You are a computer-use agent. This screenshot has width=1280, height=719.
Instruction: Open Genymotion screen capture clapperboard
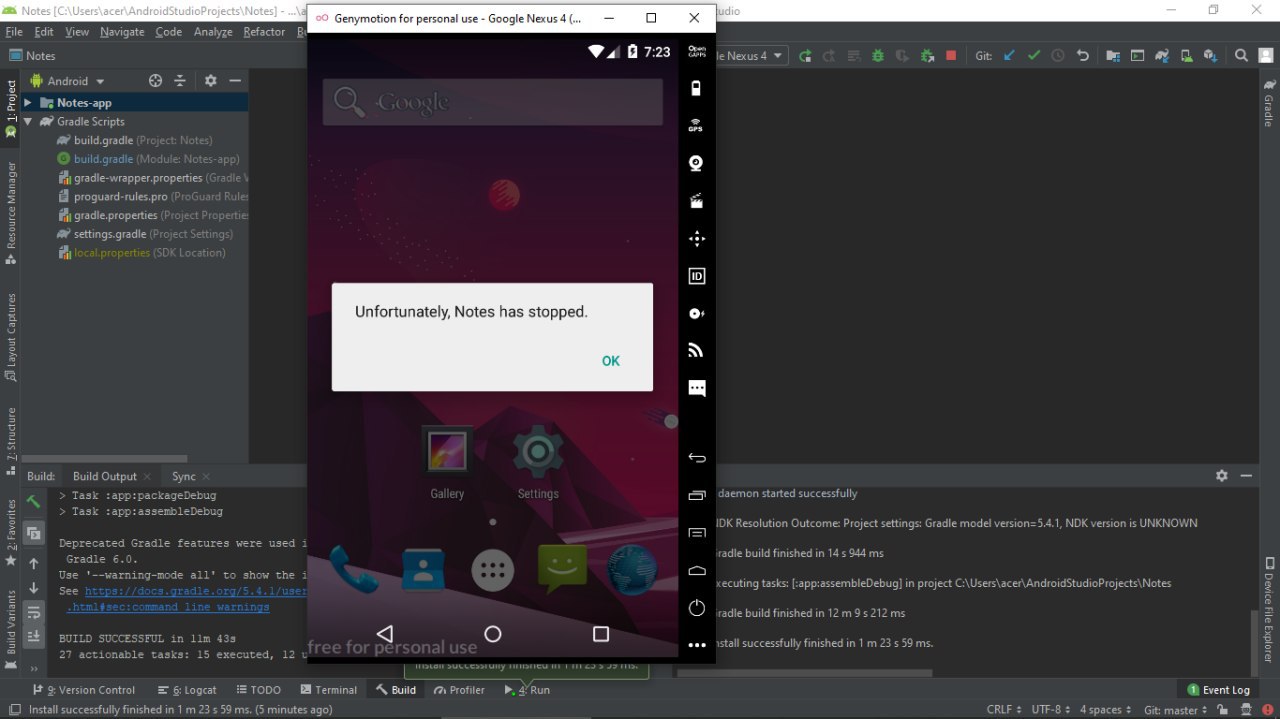(x=697, y=201)
